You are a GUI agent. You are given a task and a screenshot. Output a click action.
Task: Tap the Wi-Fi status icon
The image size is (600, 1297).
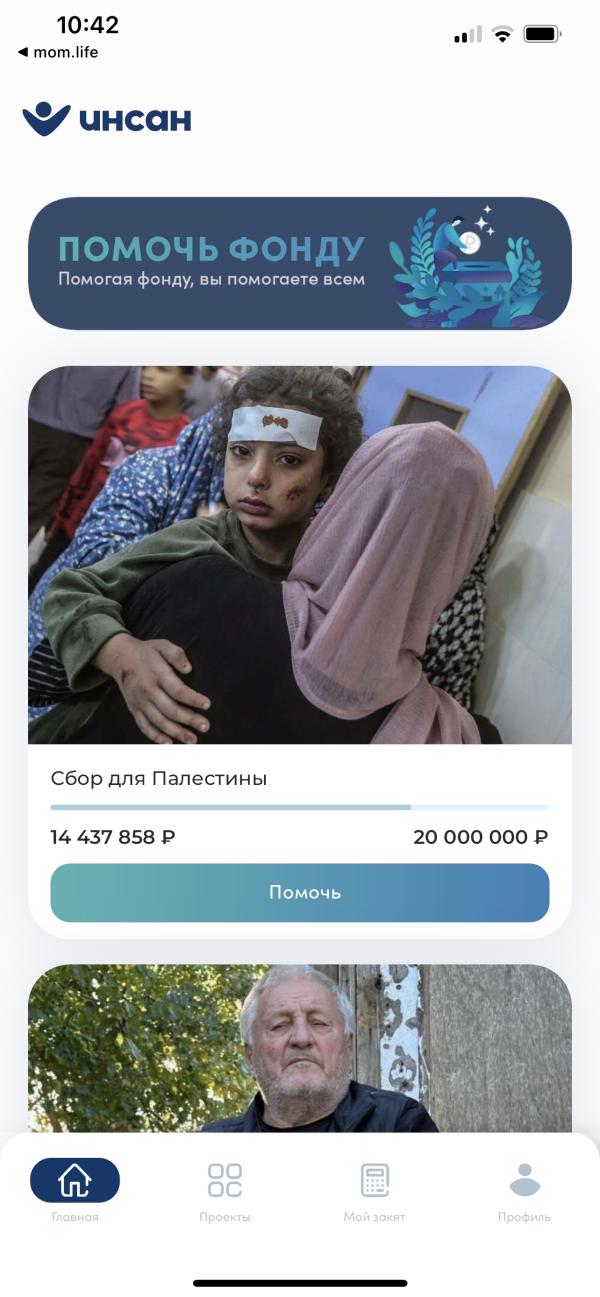502,34
